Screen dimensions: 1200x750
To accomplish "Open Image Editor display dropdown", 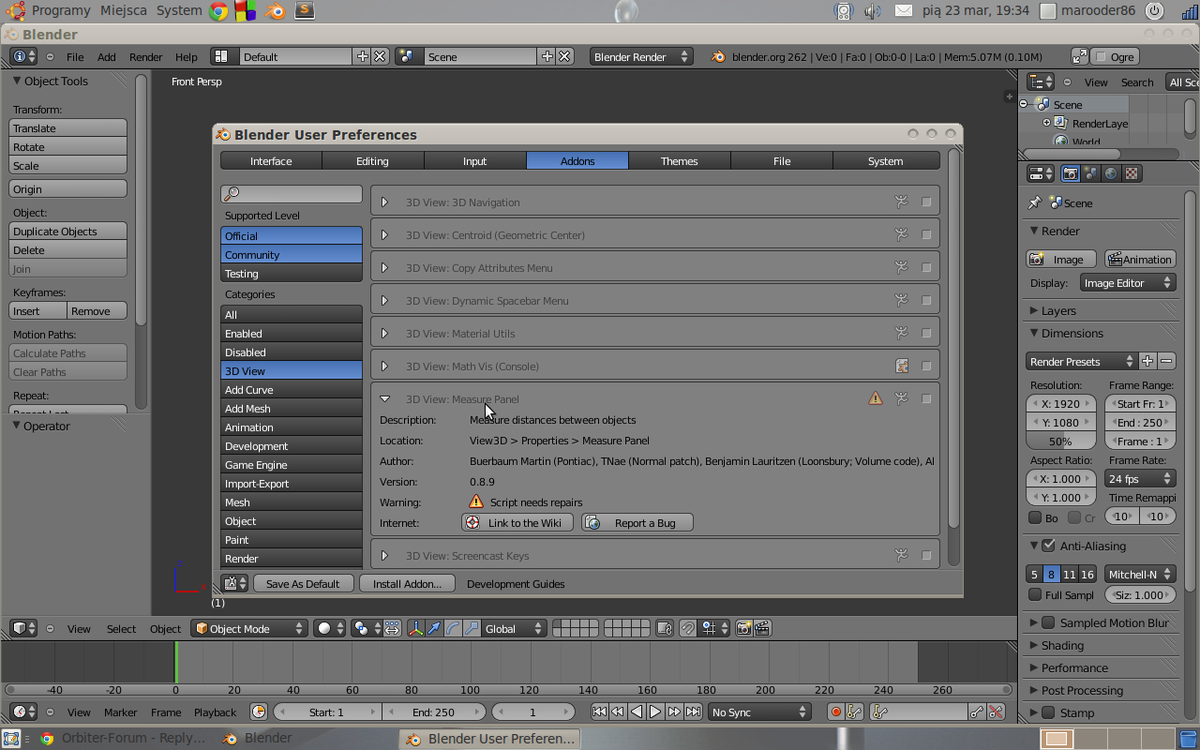I will (x=1127, y=283).
